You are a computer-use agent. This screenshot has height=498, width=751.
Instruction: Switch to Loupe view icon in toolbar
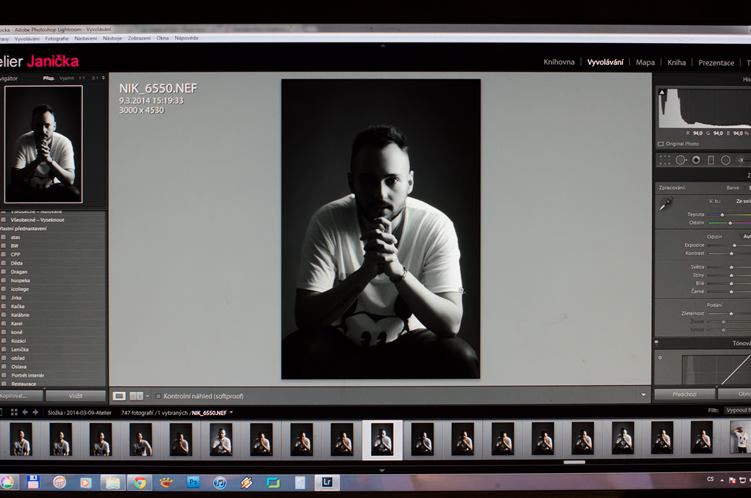pyautogui.click(x=119, y=396)
